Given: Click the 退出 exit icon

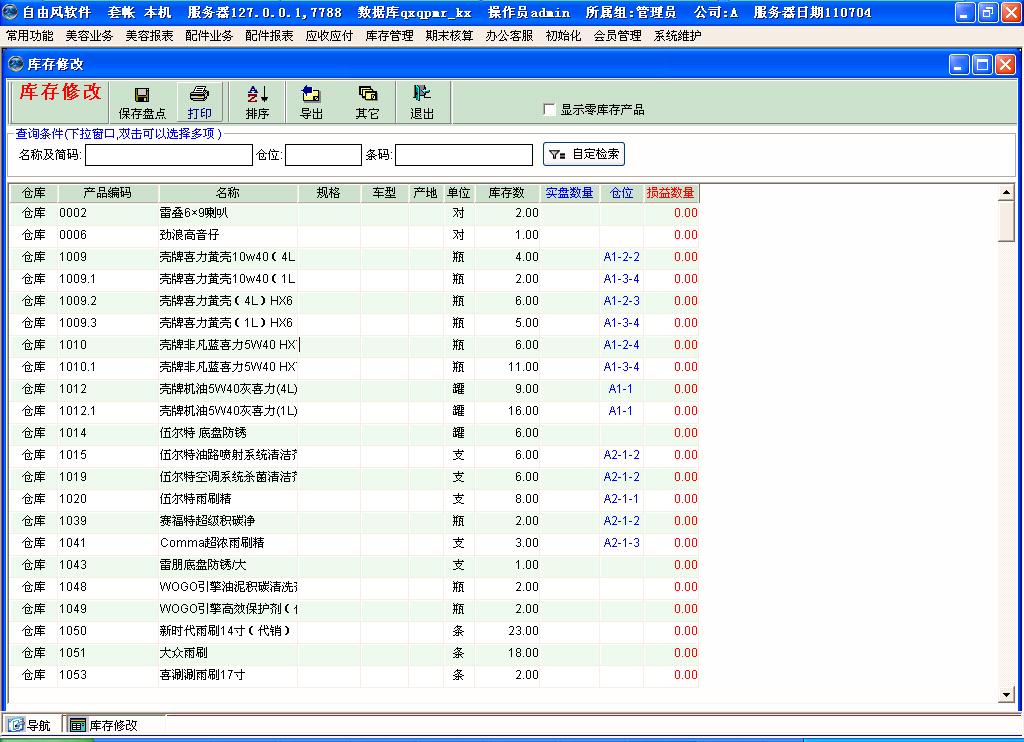Looking at the screenshot, I should (x=422, y=93).
